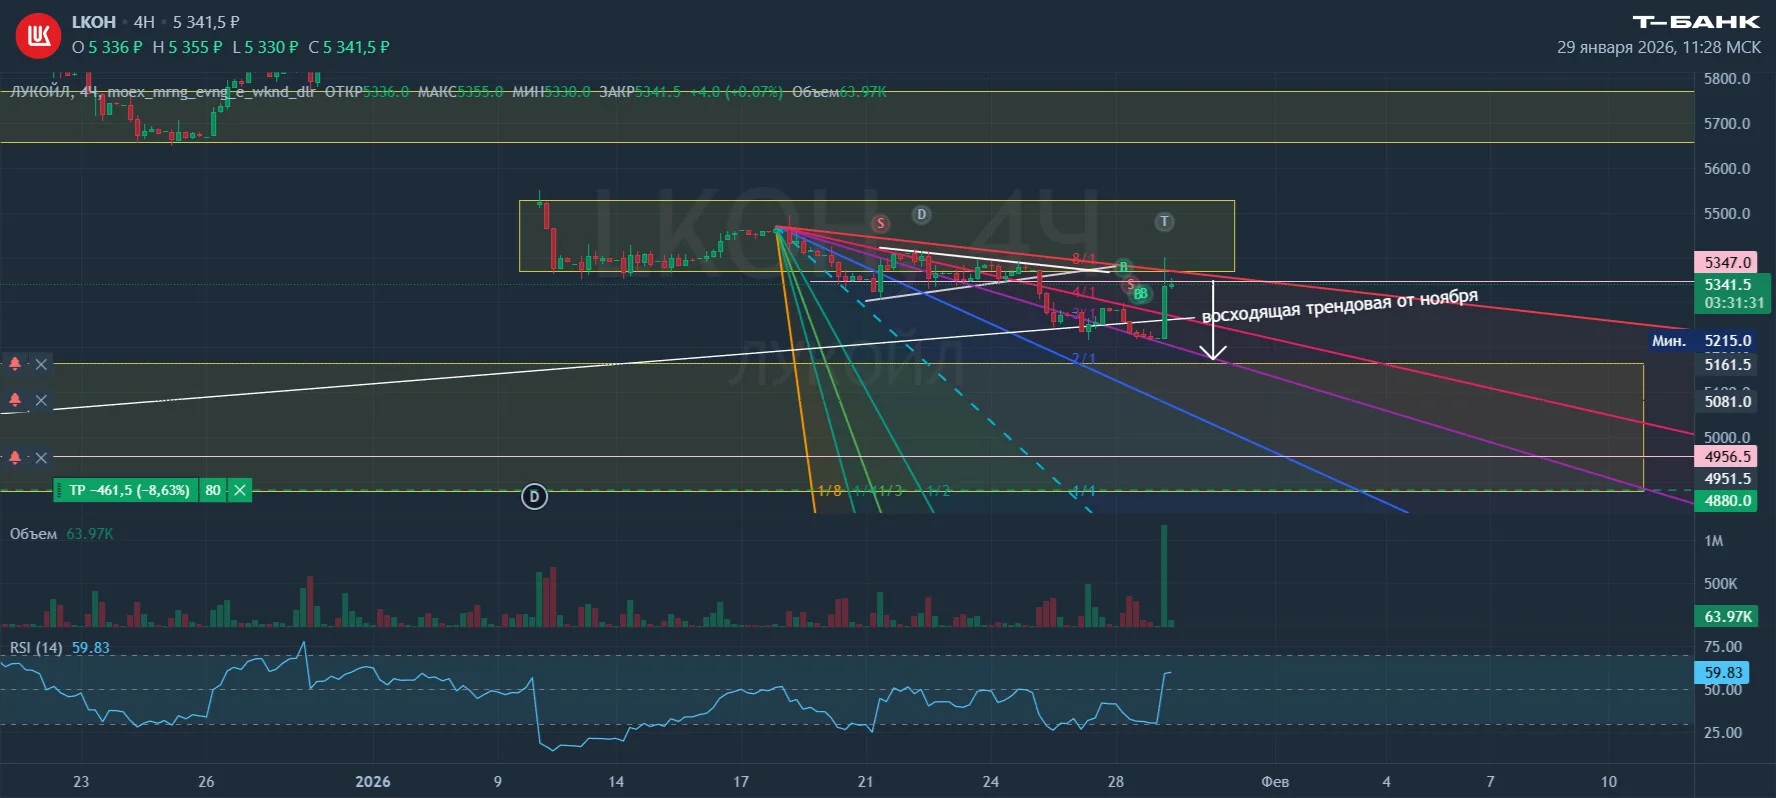Remove the alert at the 5161.5 level

(x=41, y=364)
